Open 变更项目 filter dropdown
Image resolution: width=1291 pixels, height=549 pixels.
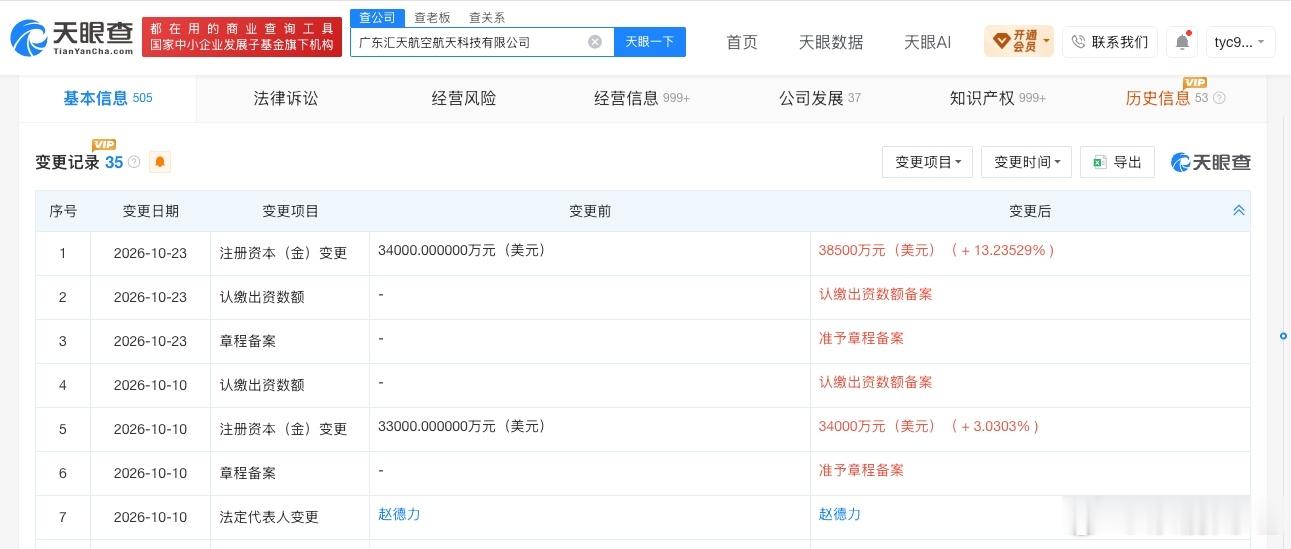tap(927, 162)
